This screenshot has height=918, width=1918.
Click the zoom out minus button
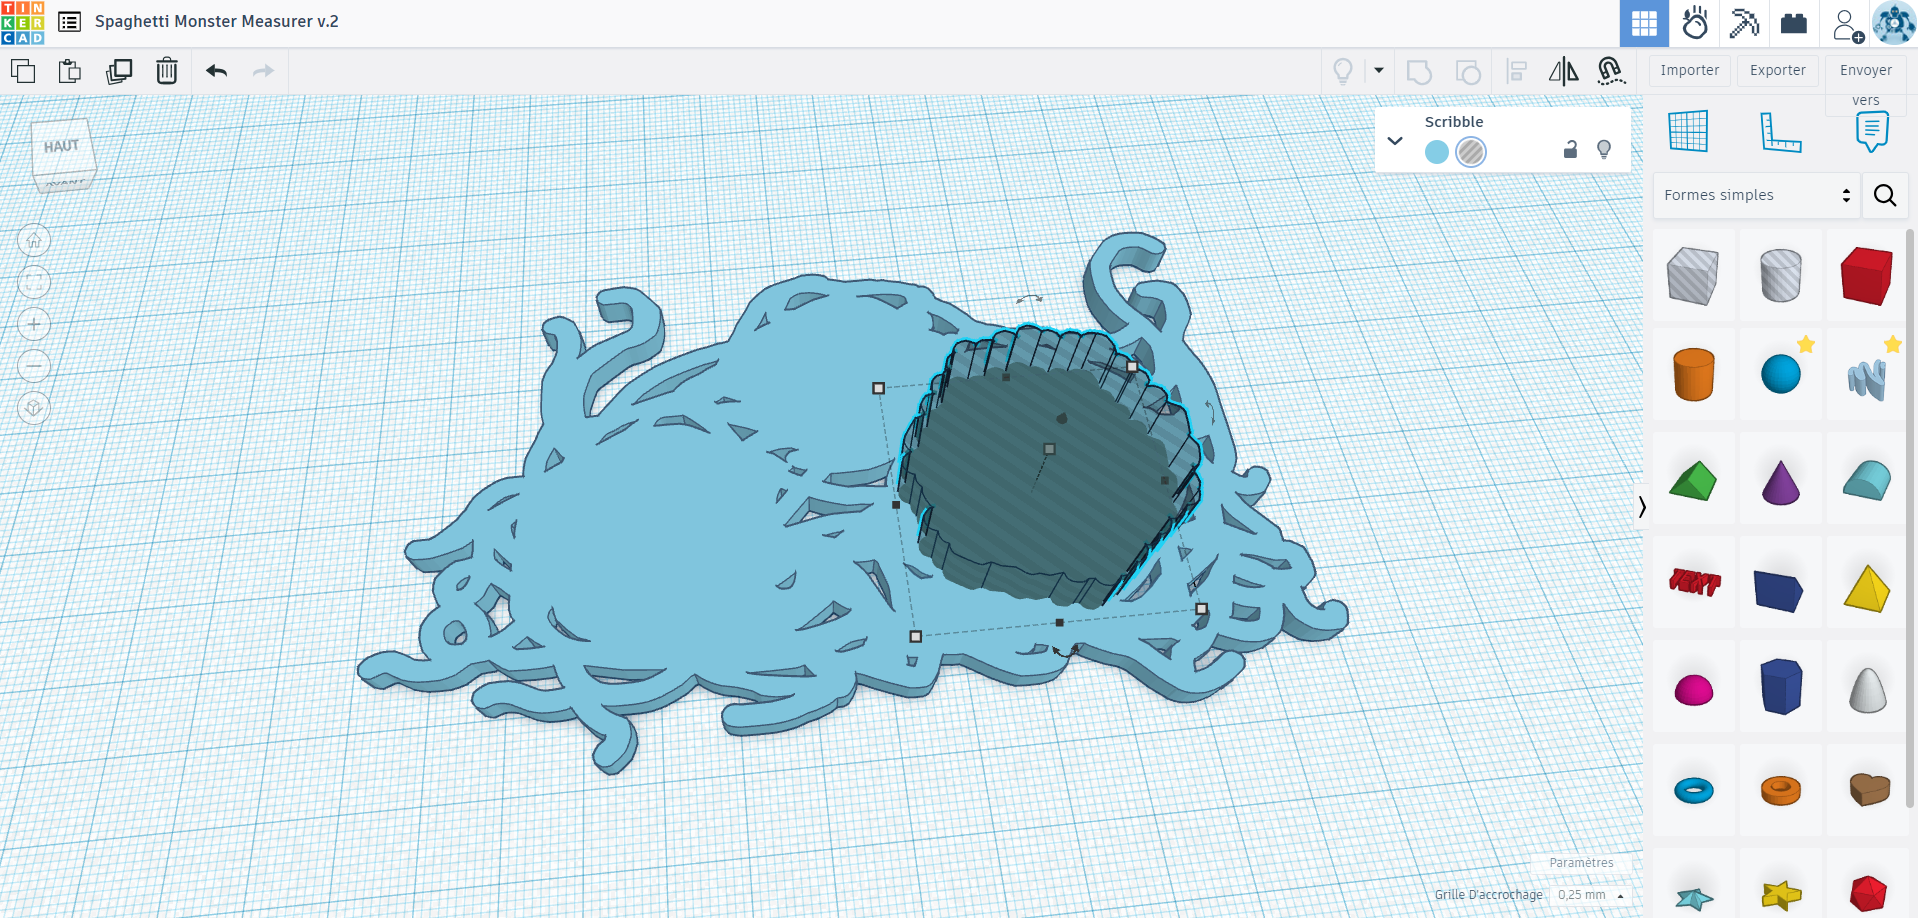tap(34, 366)
